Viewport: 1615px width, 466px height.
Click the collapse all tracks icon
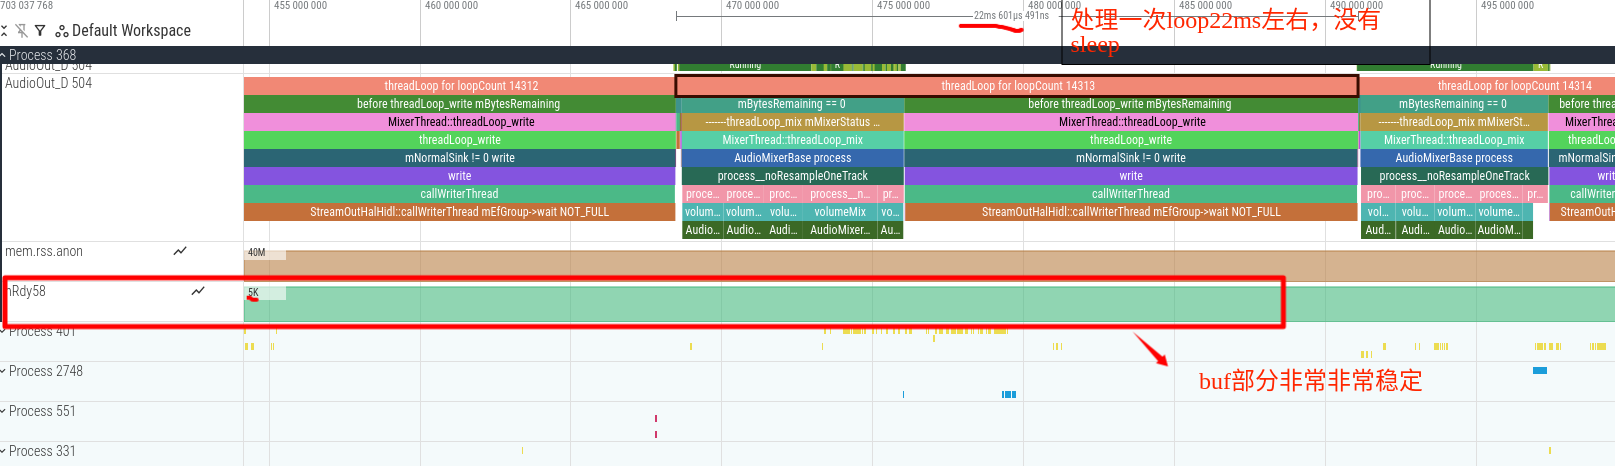click(5, 31)
